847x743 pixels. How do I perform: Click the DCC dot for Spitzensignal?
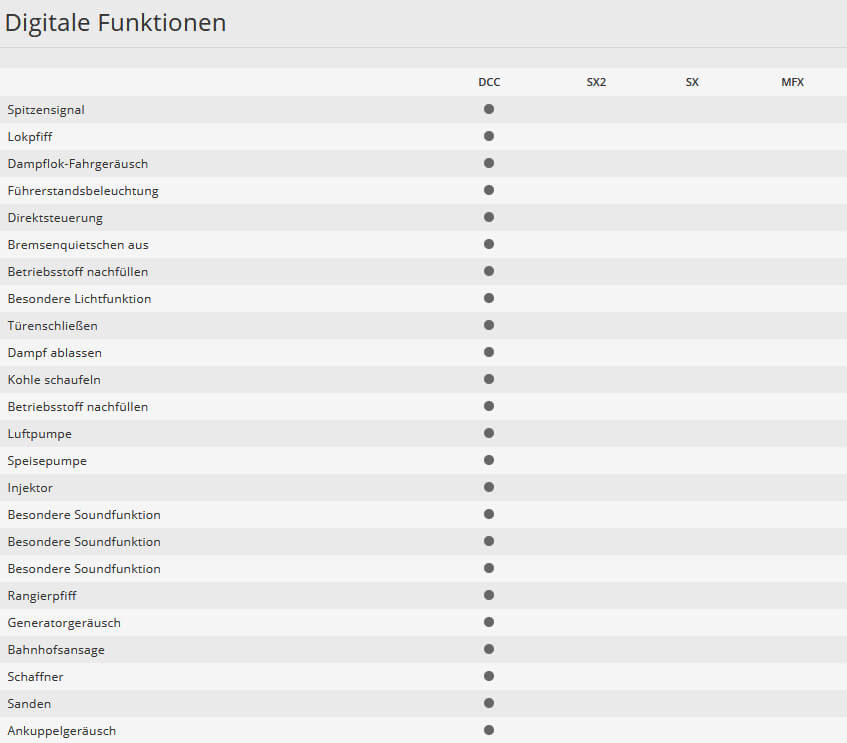[489, 109]
